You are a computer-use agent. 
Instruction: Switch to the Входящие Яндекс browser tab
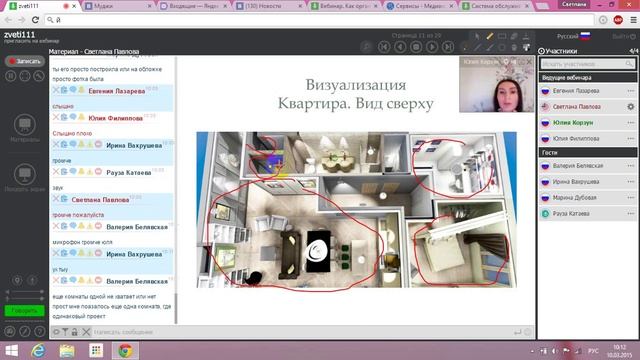point(193,6)
